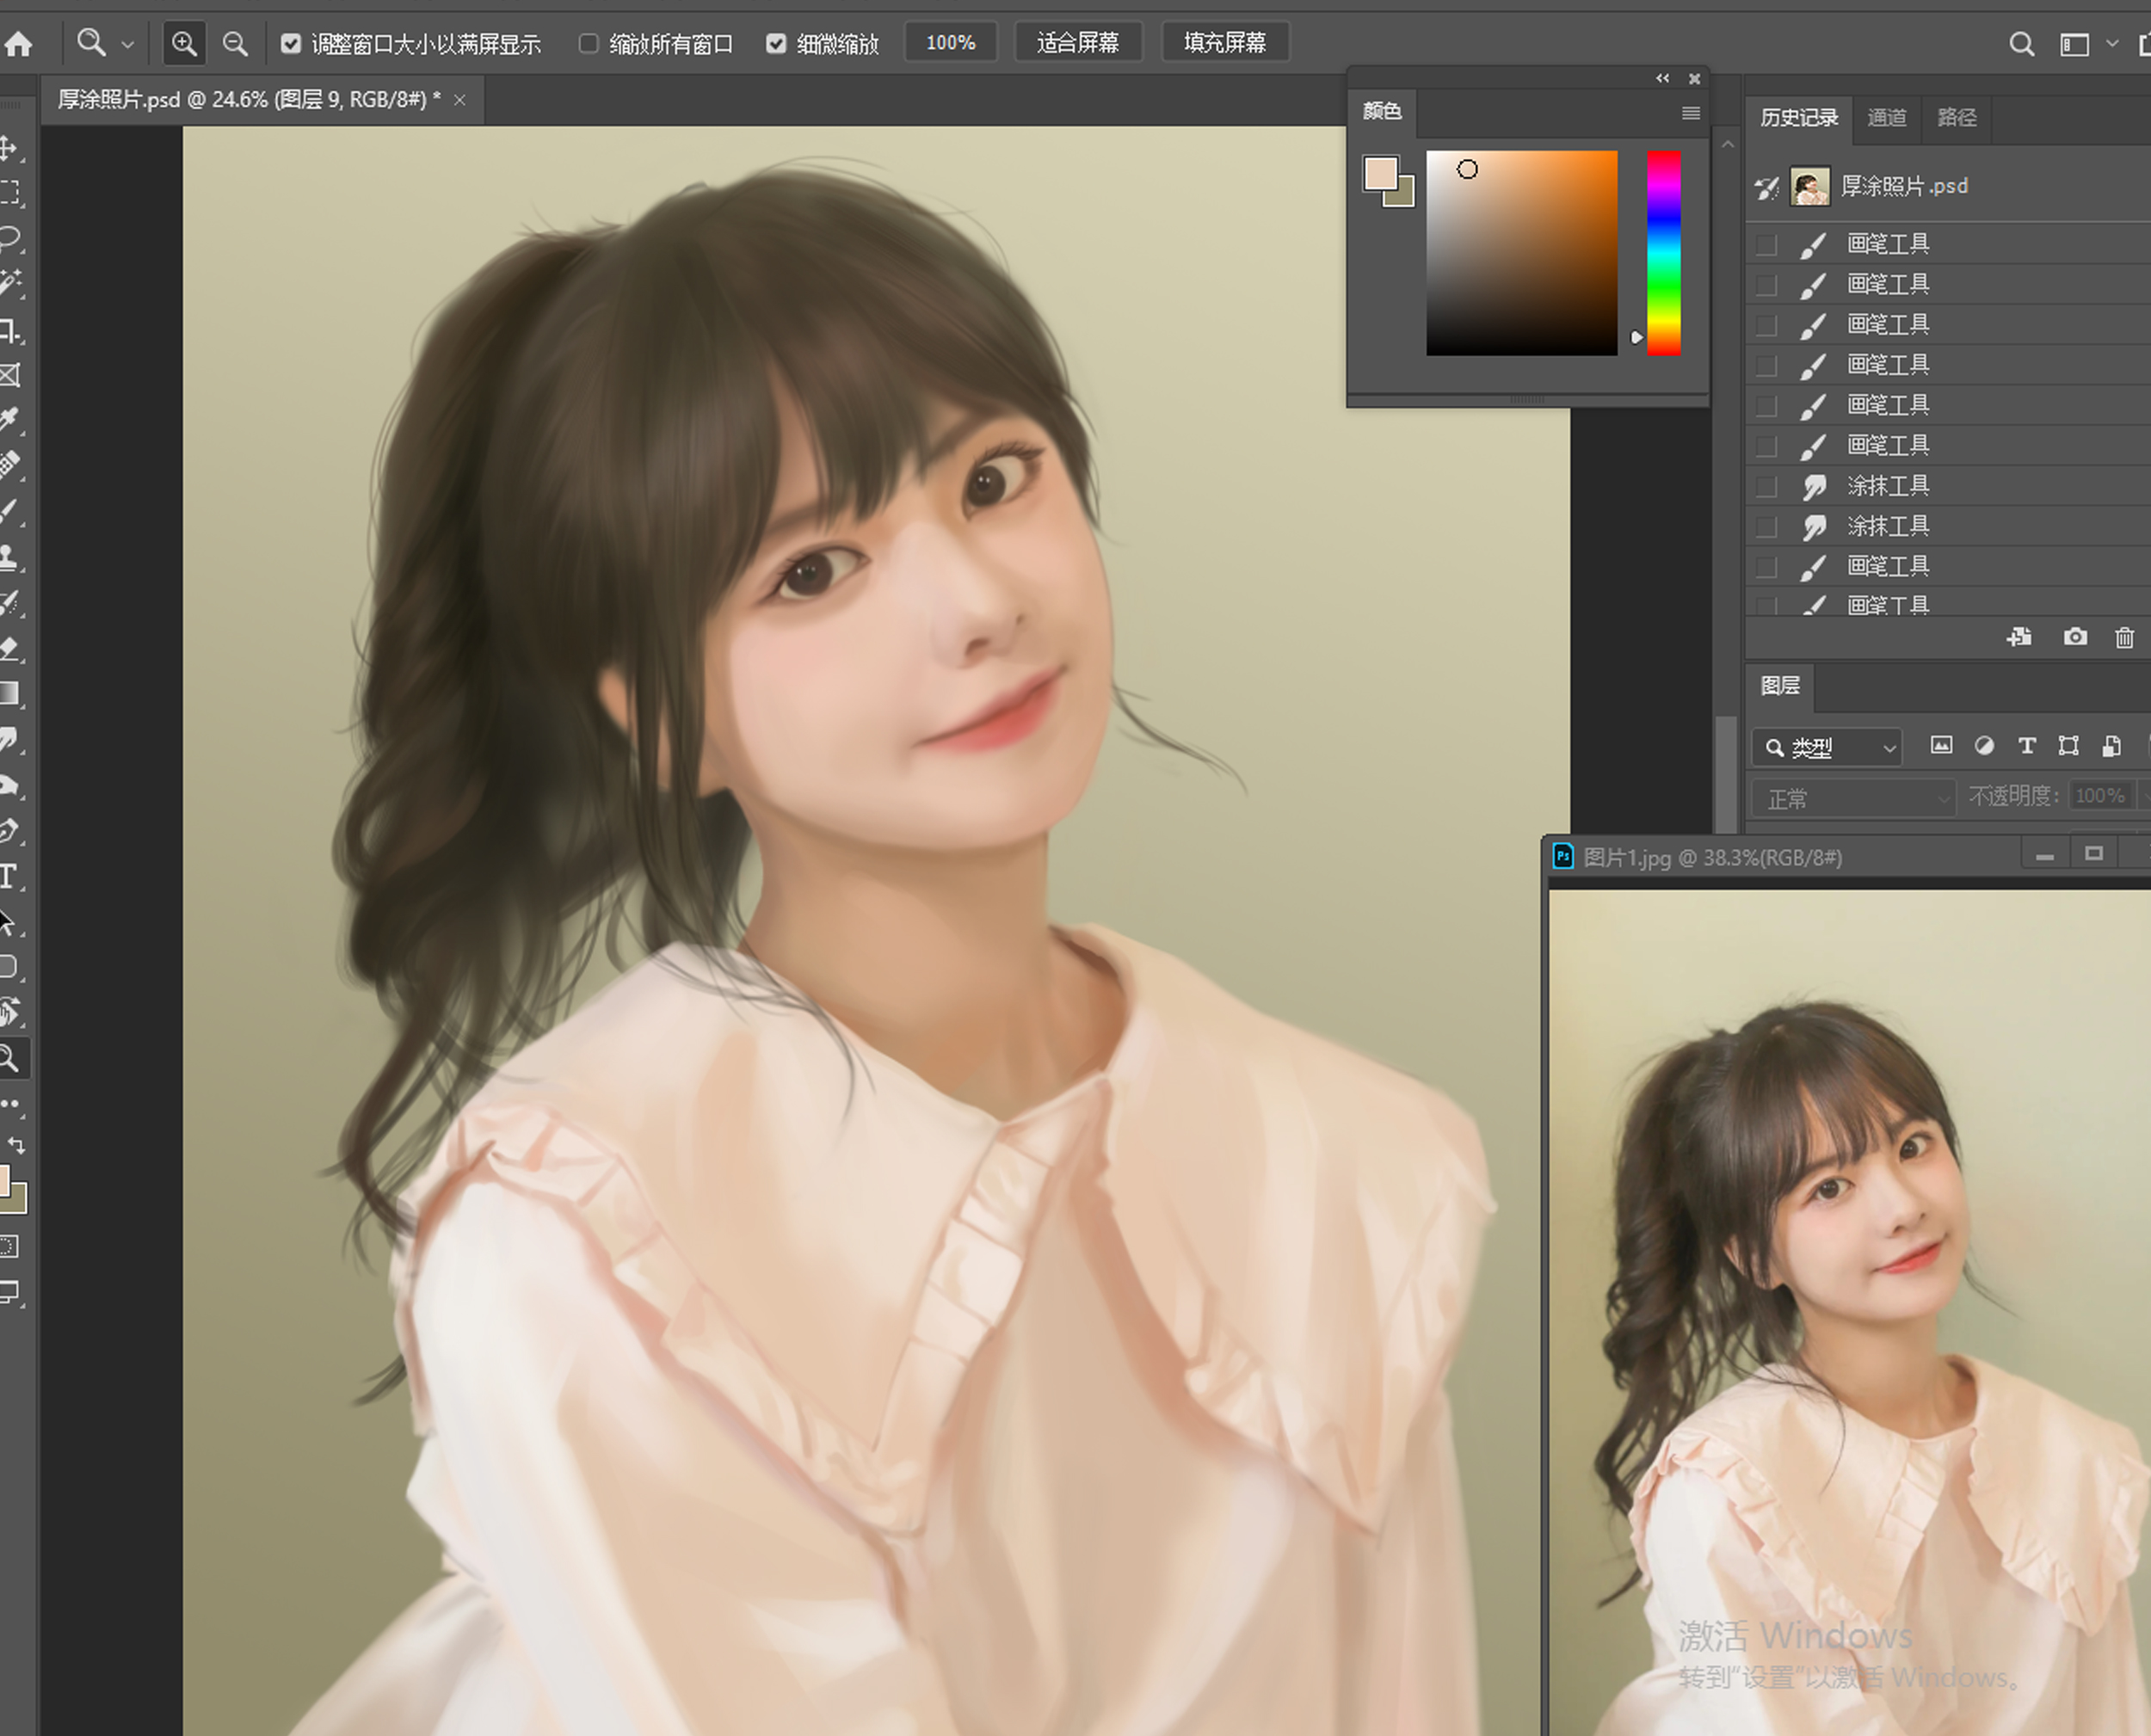Open the search icon at top right
Screen dimensions: 2151x1736
tap(2021, 44)
